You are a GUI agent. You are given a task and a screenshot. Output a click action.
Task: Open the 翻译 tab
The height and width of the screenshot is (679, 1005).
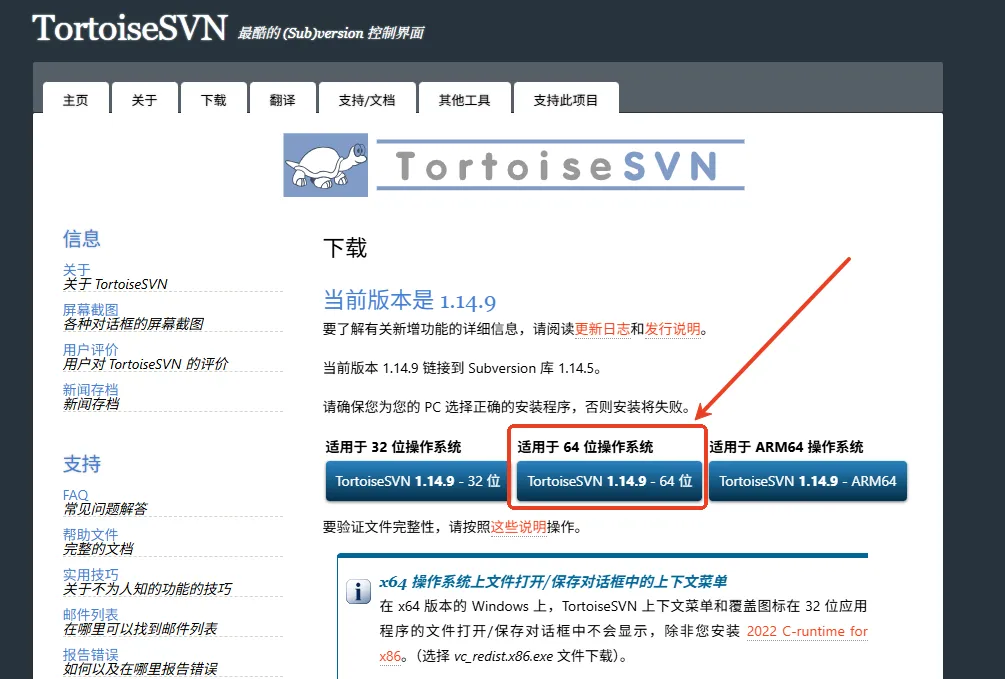click(283, 100)
